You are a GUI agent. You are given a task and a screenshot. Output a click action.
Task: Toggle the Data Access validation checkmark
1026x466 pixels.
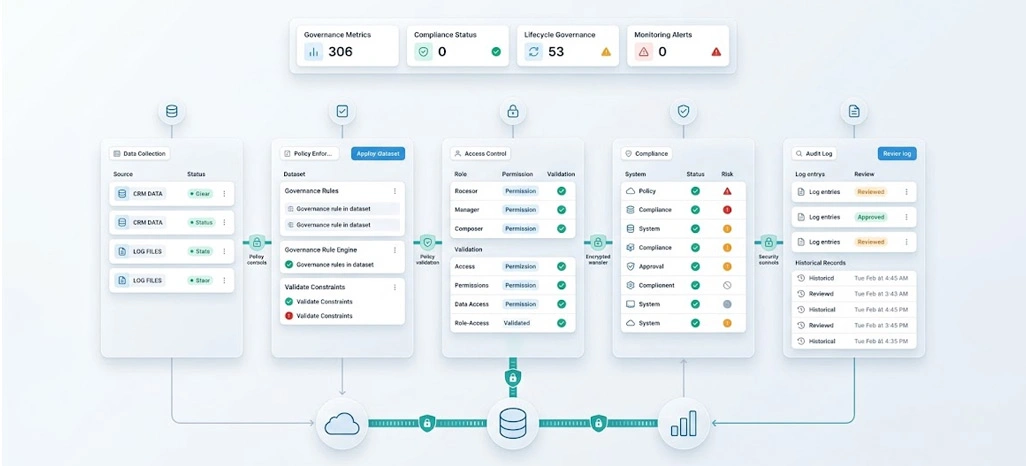pos(561,304)
